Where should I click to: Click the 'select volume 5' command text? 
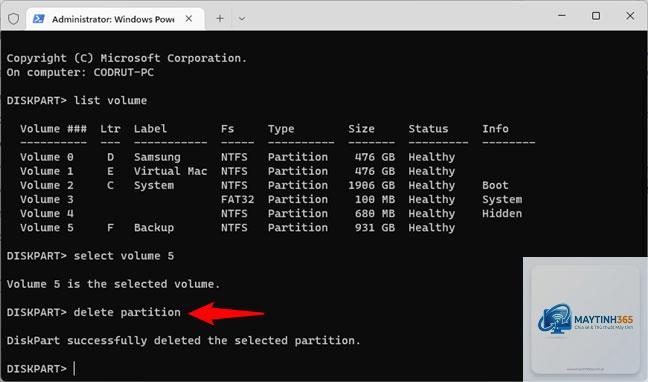coord(124,256)
